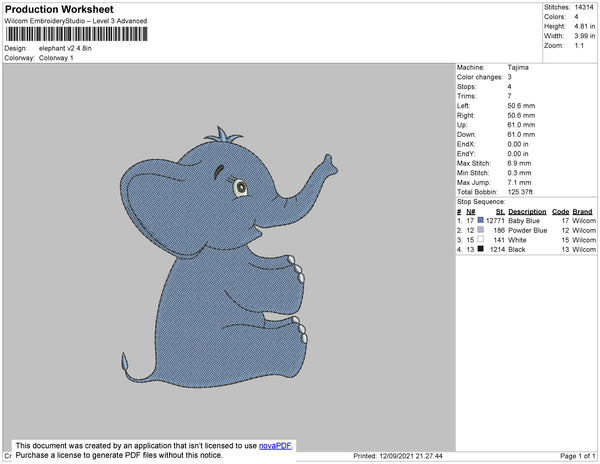Click the St. column header
The image size is (600, 464).
pyautogui.click(x=501, y=212)
